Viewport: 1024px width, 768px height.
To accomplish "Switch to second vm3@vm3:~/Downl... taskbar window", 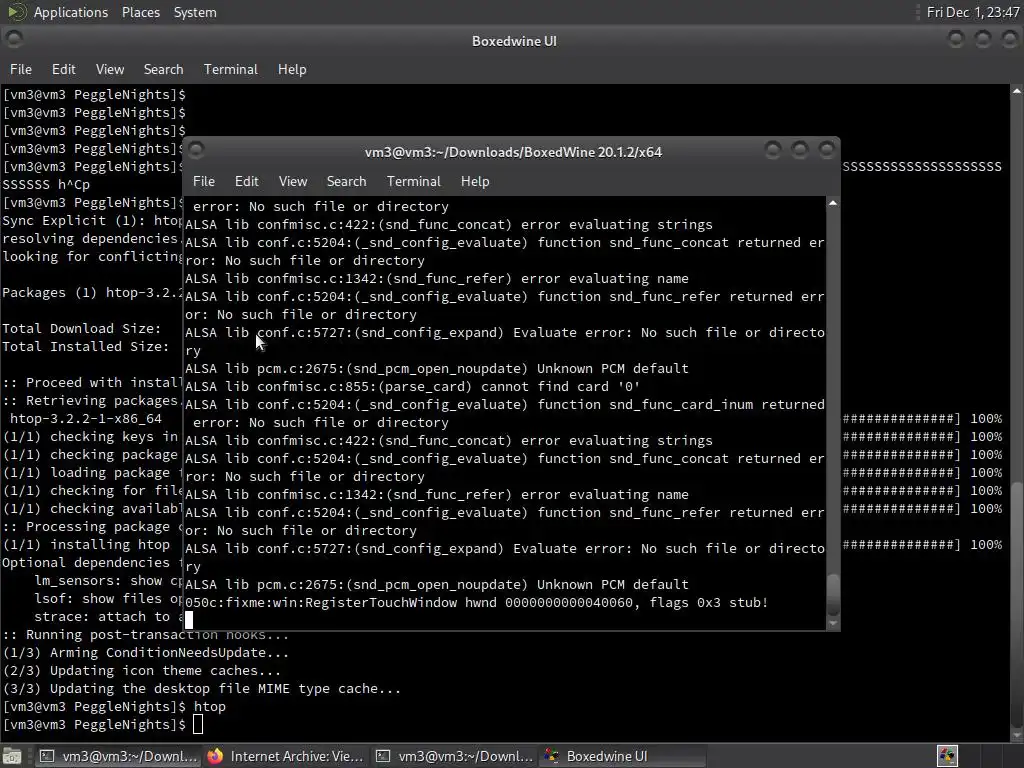I will pyautogui.click(x=455, y=756).
